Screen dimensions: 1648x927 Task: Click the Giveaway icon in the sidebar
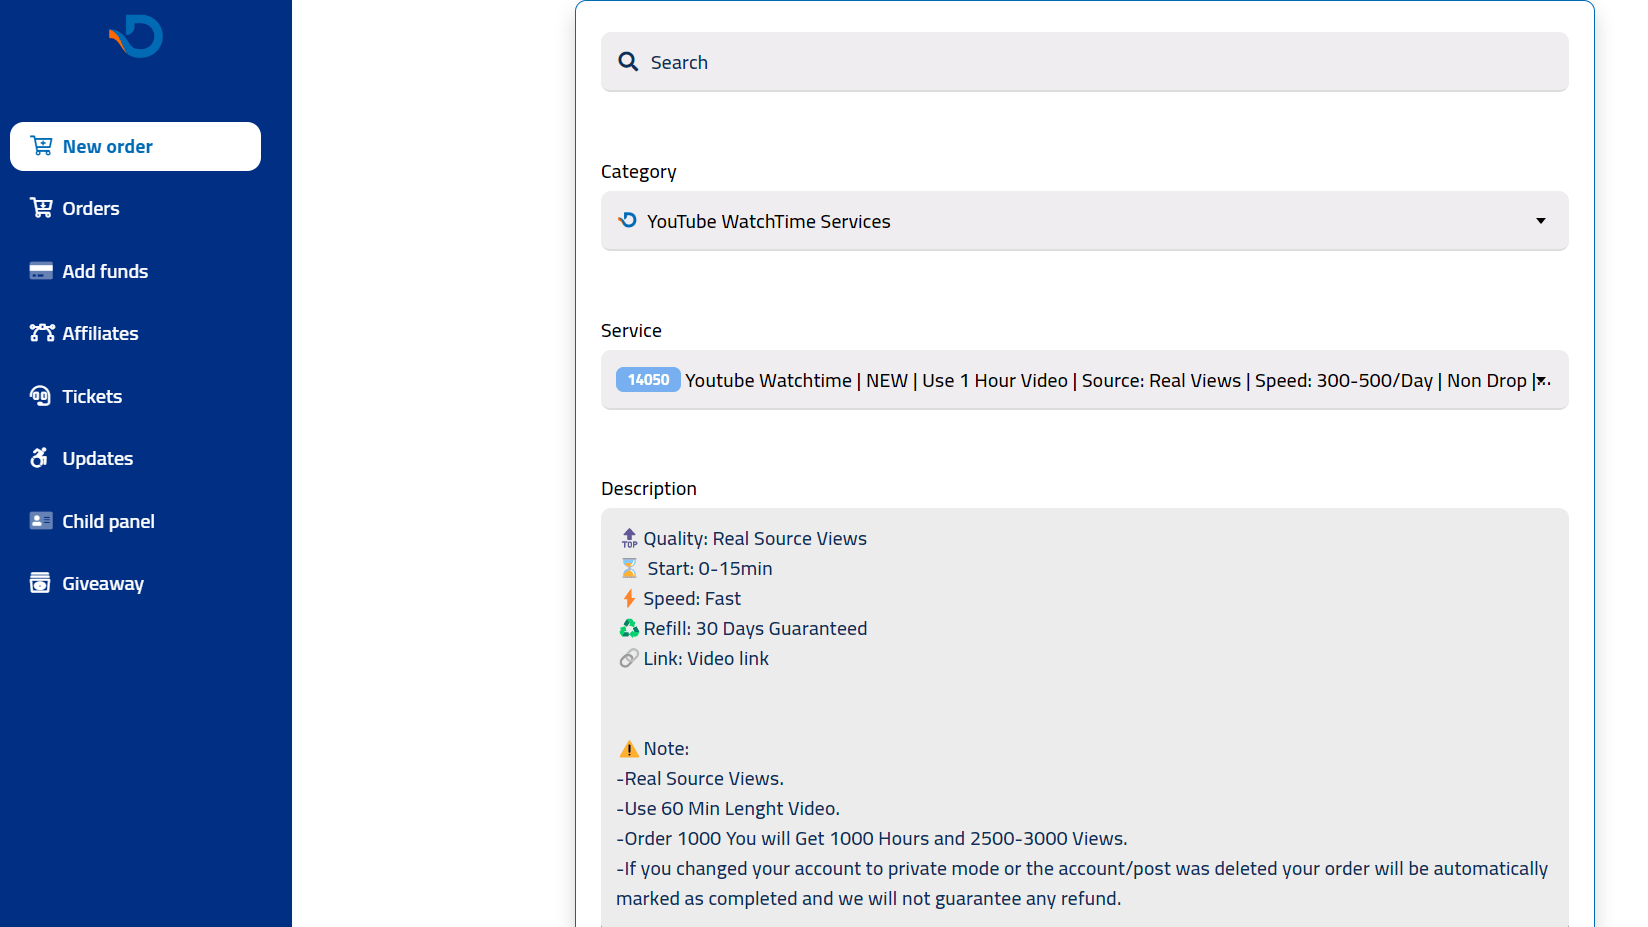click(40, 583)
